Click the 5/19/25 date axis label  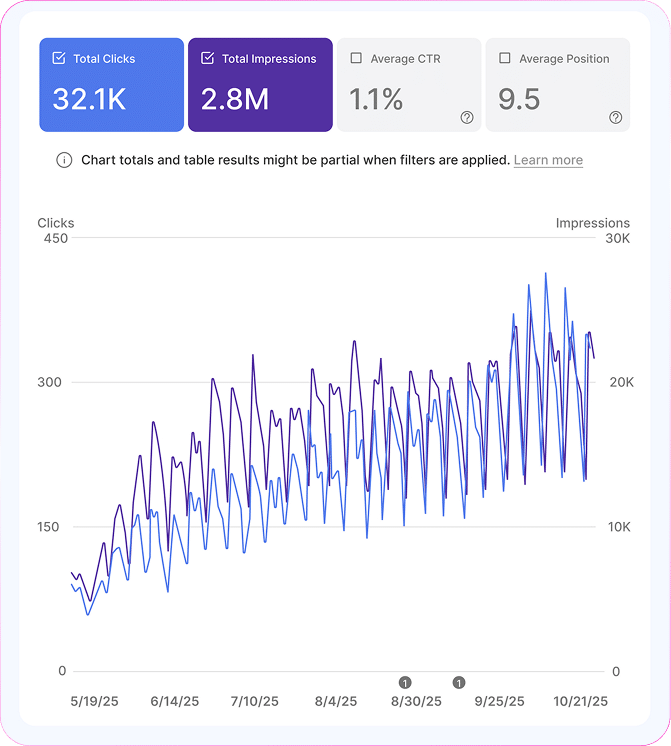[x=93, y=701]
